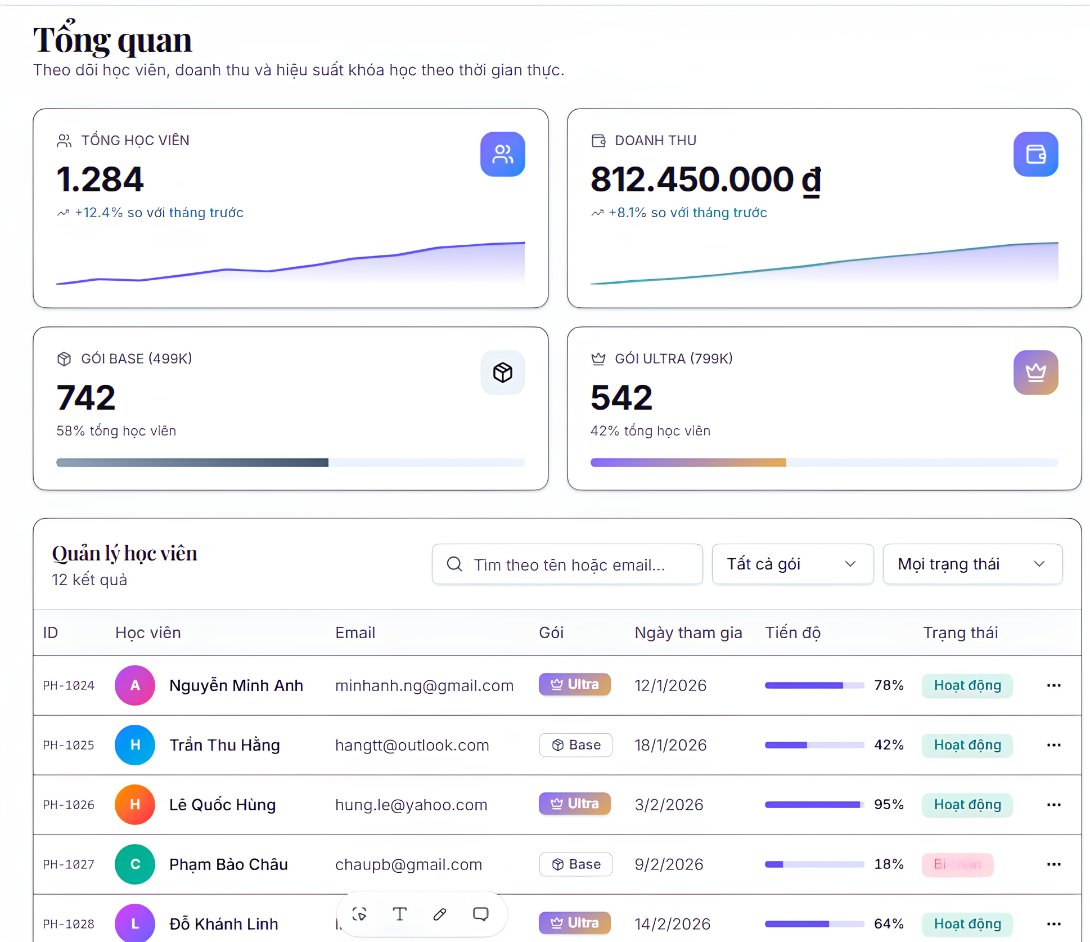Image resolution: width=1090 pixels, height=942 pixels.
Task: Click the revenue figure 812.450.000 đ
Action: click(706, 180)
